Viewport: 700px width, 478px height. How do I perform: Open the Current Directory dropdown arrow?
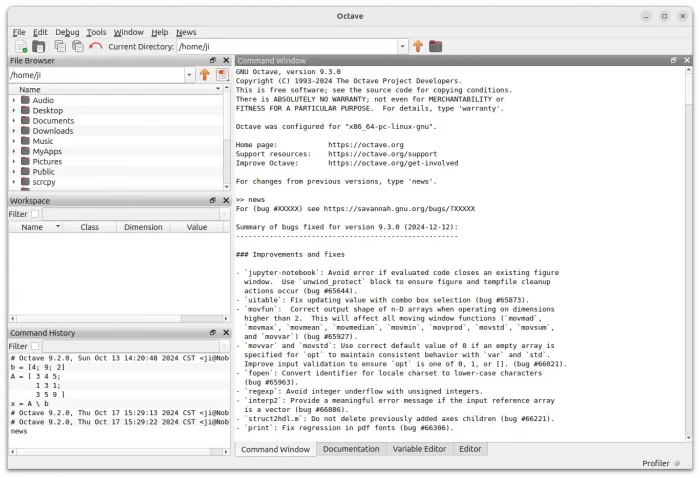tap(403, 46)
